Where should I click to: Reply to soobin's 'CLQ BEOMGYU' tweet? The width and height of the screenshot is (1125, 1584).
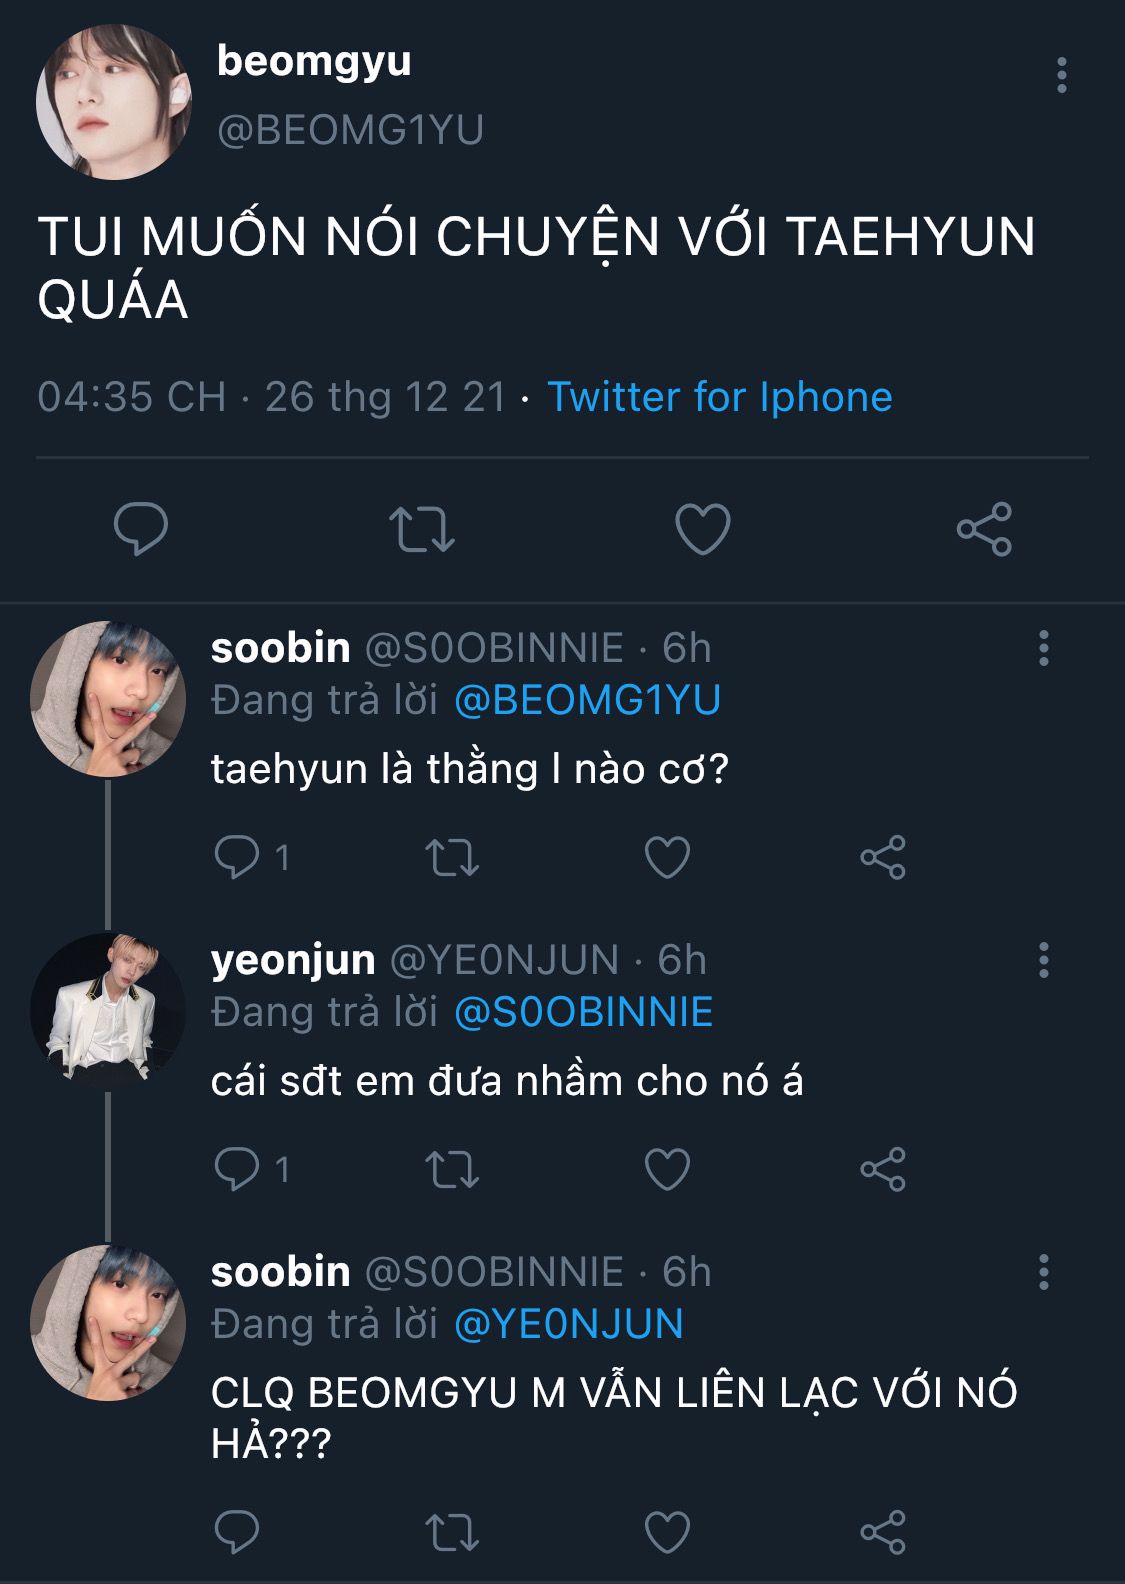pos(237,1531)
